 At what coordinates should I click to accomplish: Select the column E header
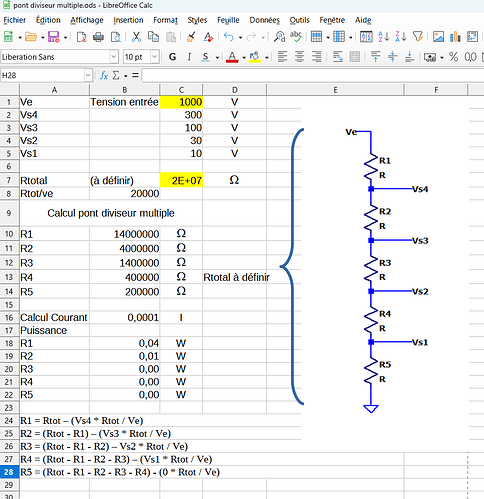pos(335,90)
